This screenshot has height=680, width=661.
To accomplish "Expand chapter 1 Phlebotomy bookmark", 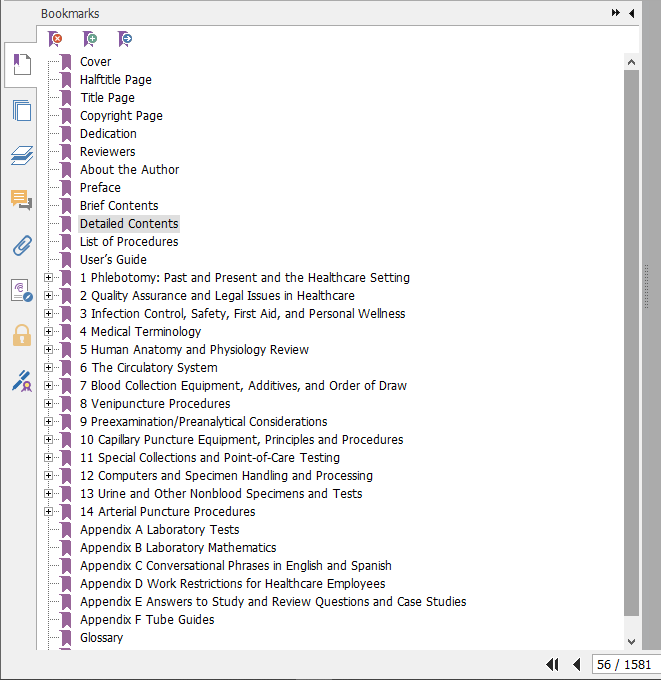I will [x=48, y=278].
